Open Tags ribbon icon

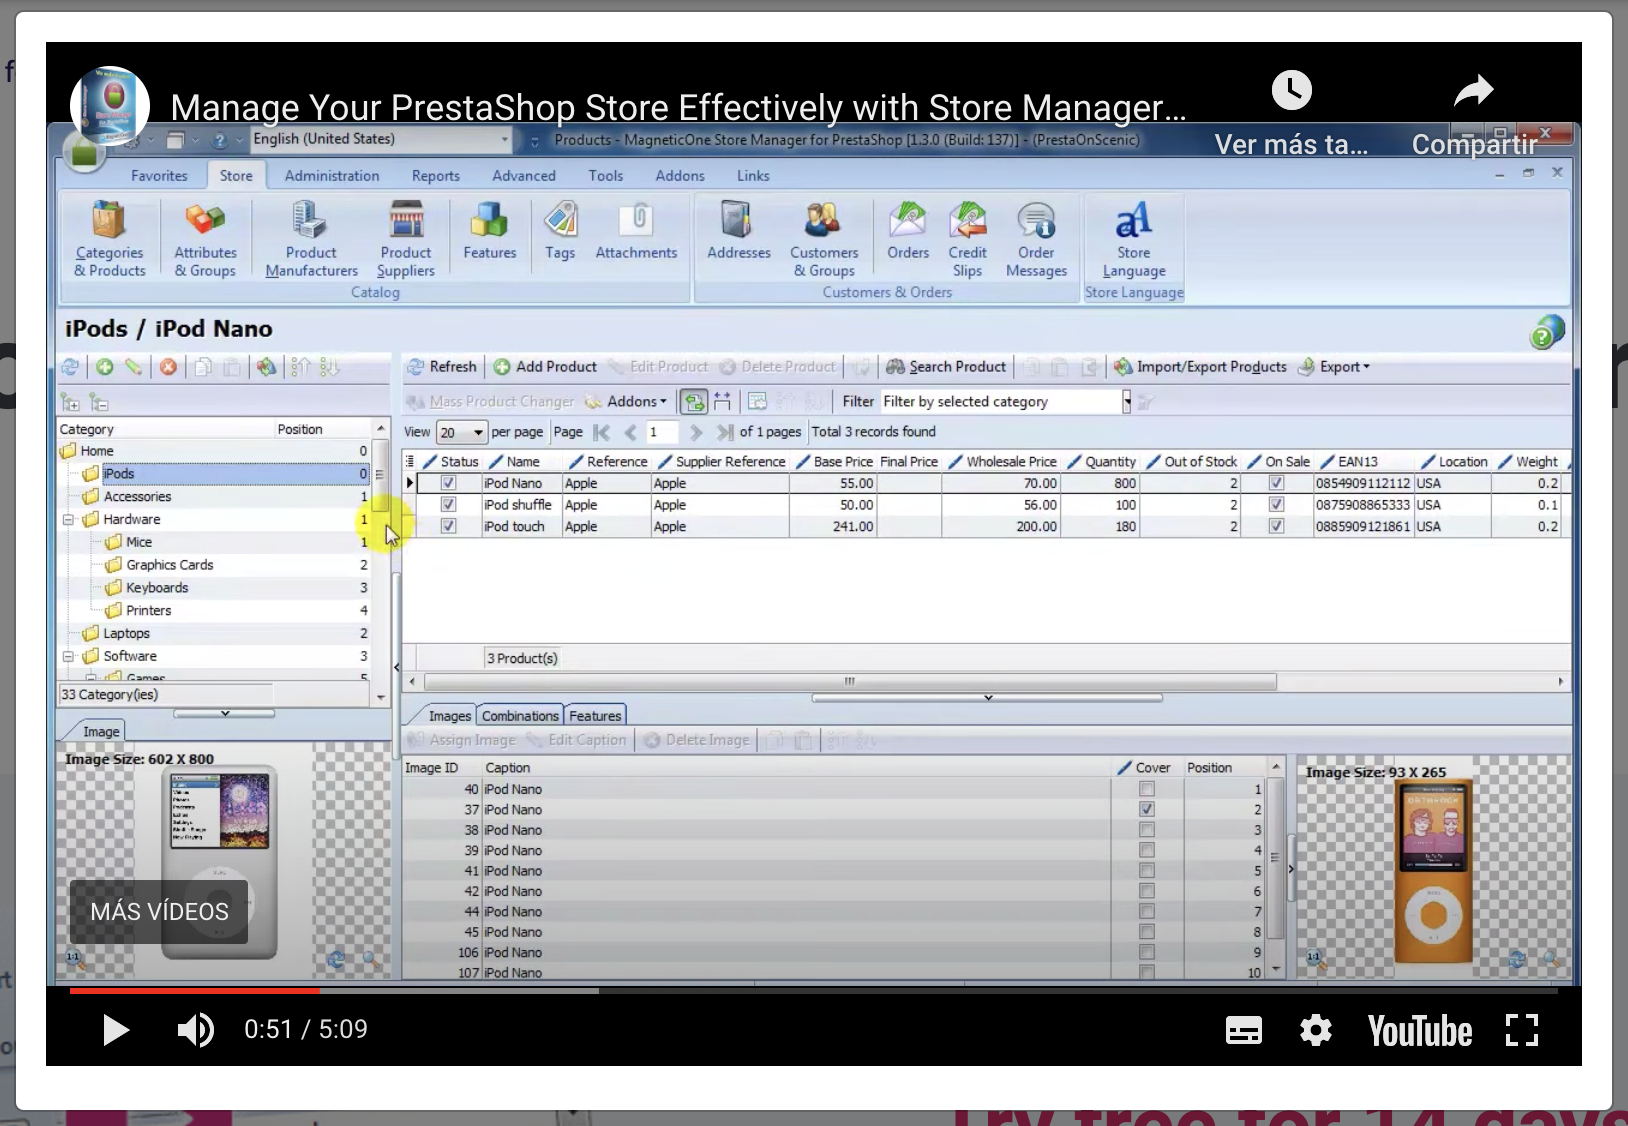[560, 231]
